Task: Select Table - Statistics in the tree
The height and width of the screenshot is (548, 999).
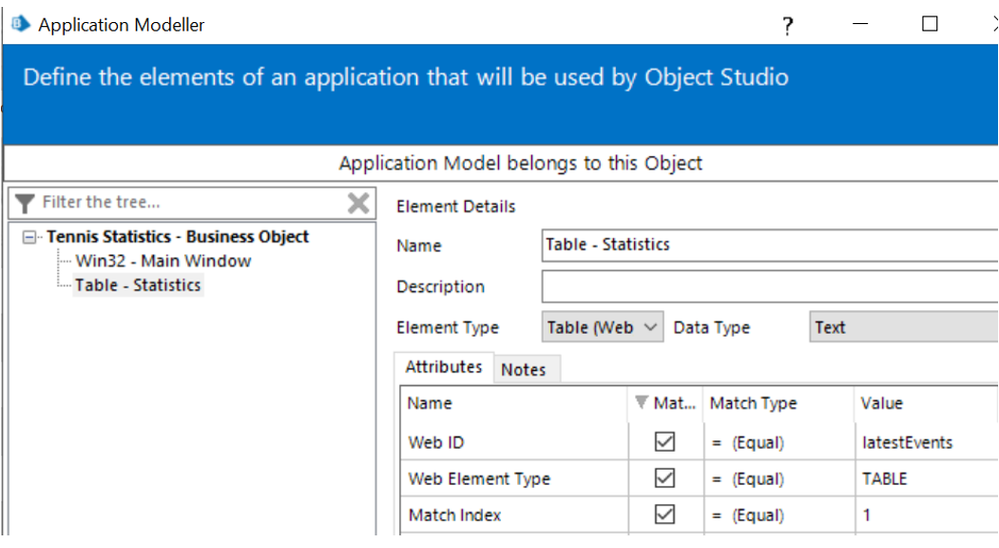Action: point(138,285)
